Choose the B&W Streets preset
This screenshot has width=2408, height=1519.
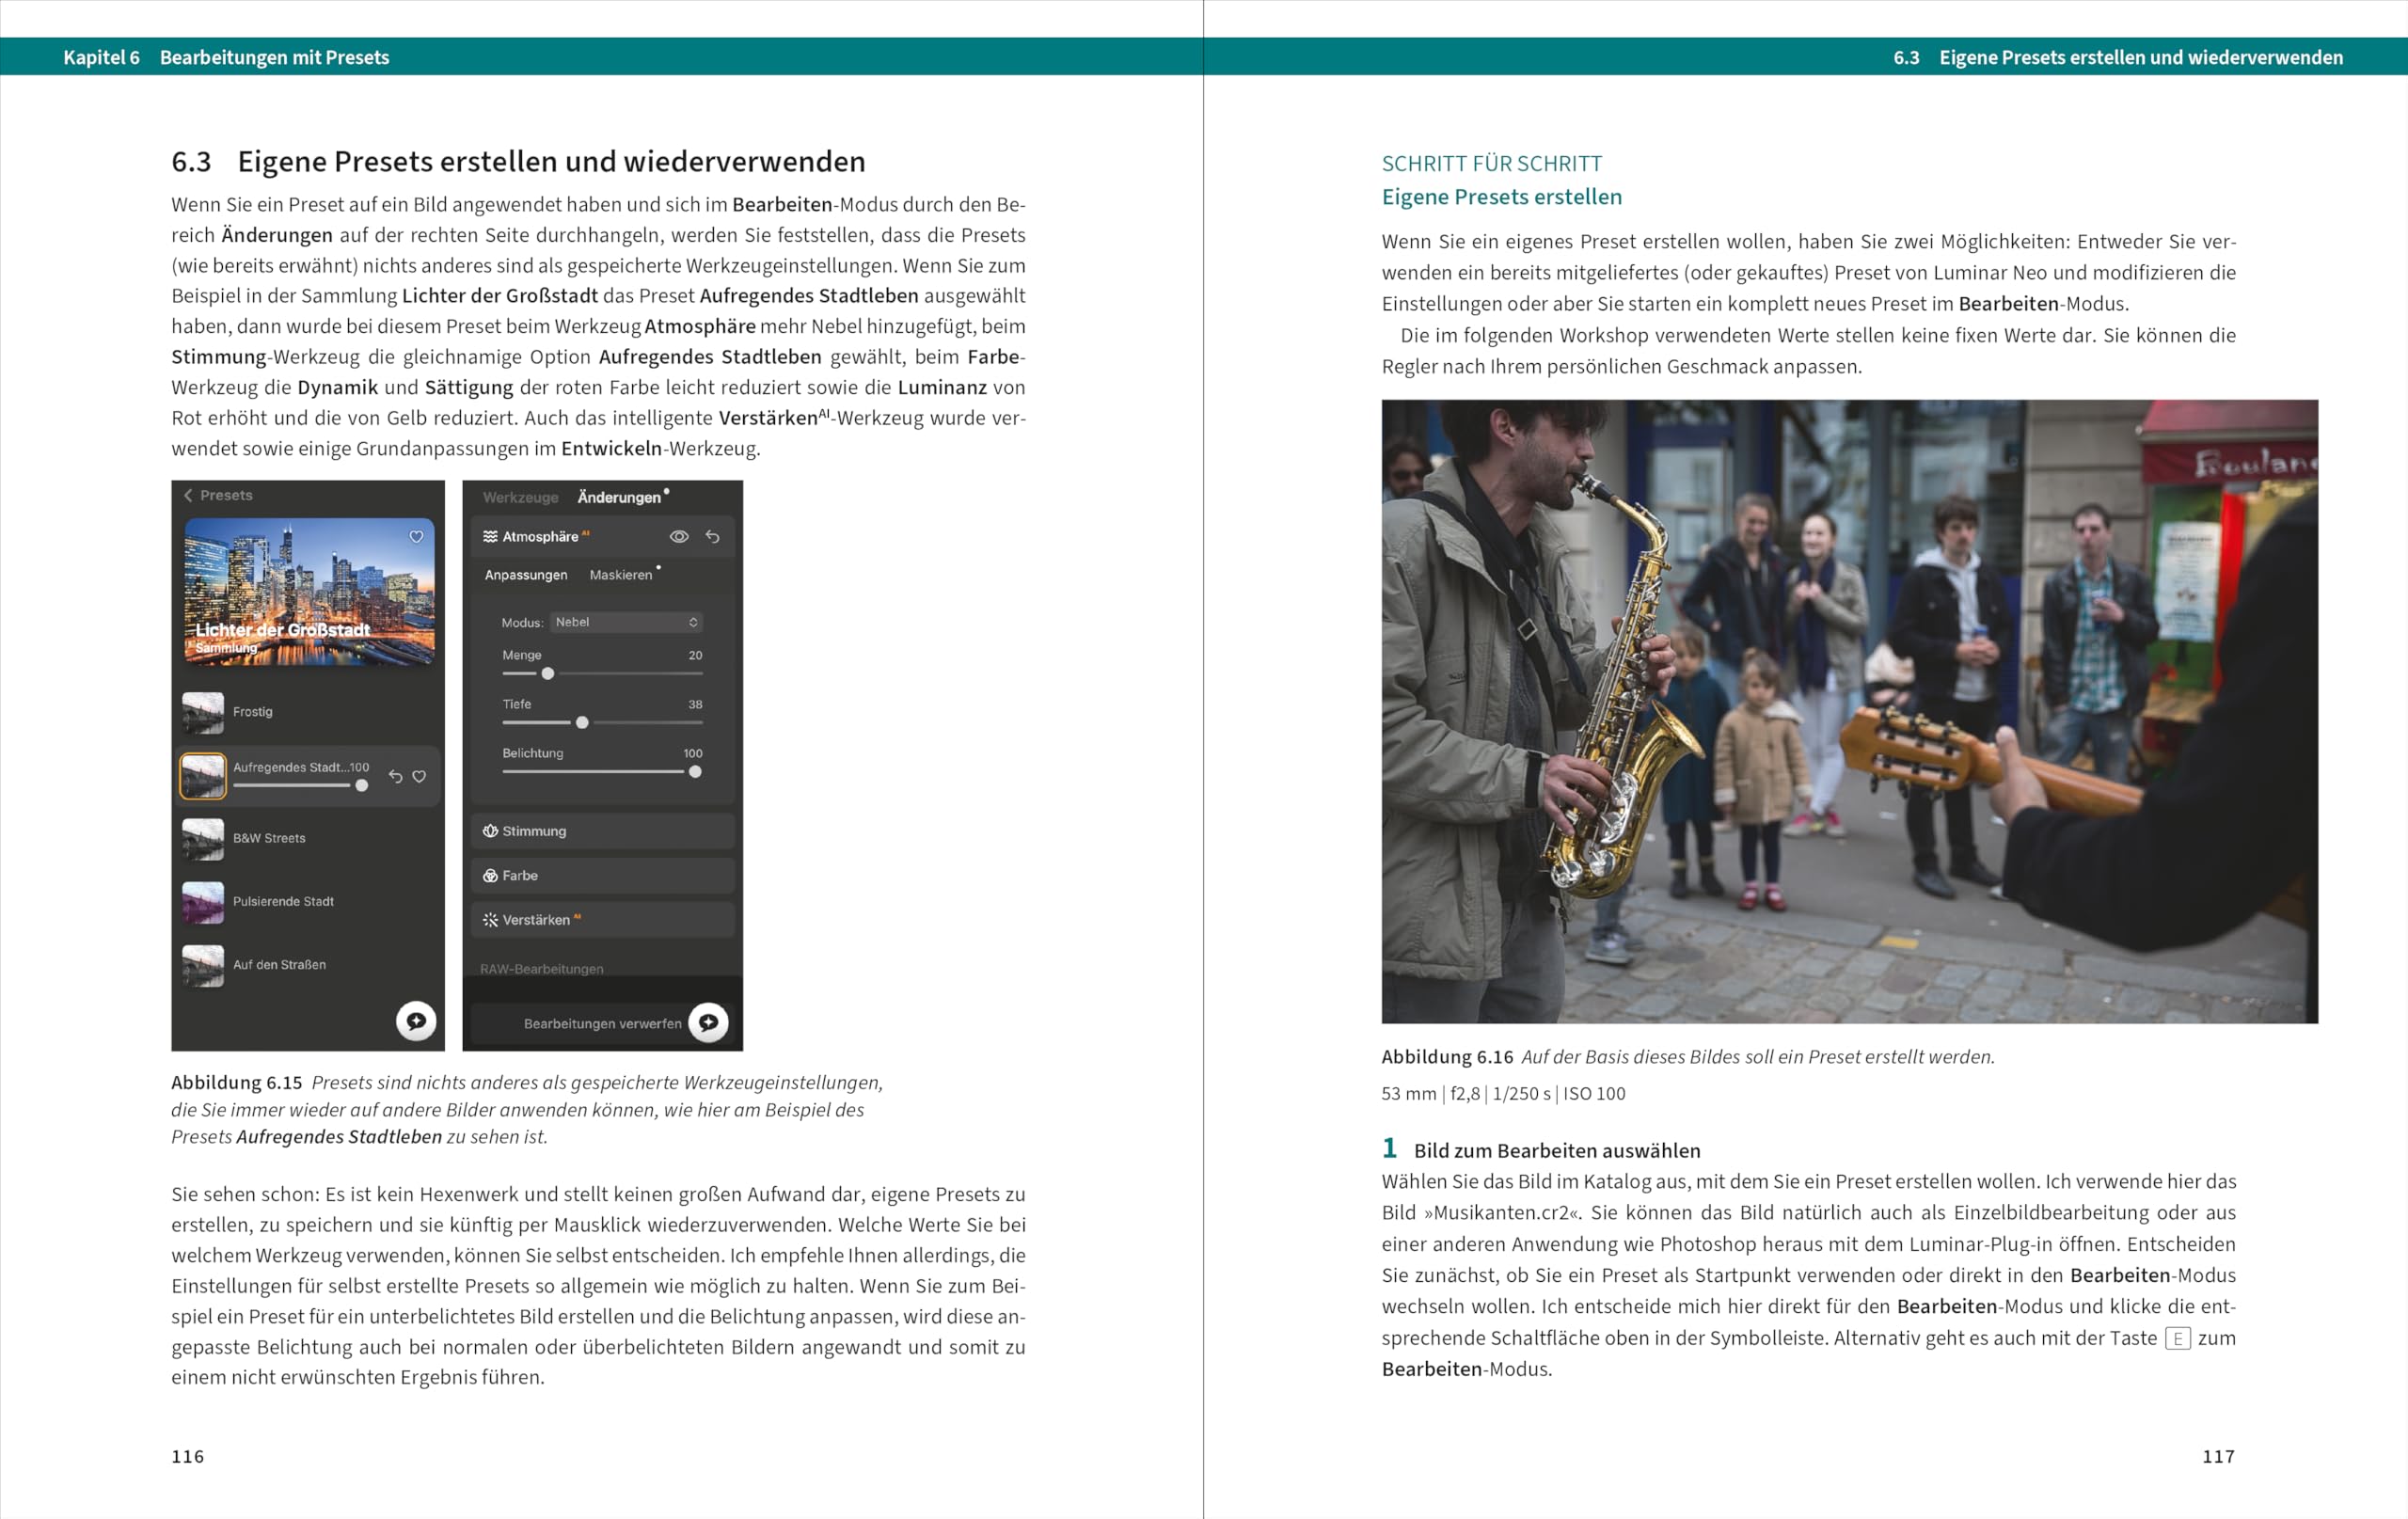click(x=308, y=839)
